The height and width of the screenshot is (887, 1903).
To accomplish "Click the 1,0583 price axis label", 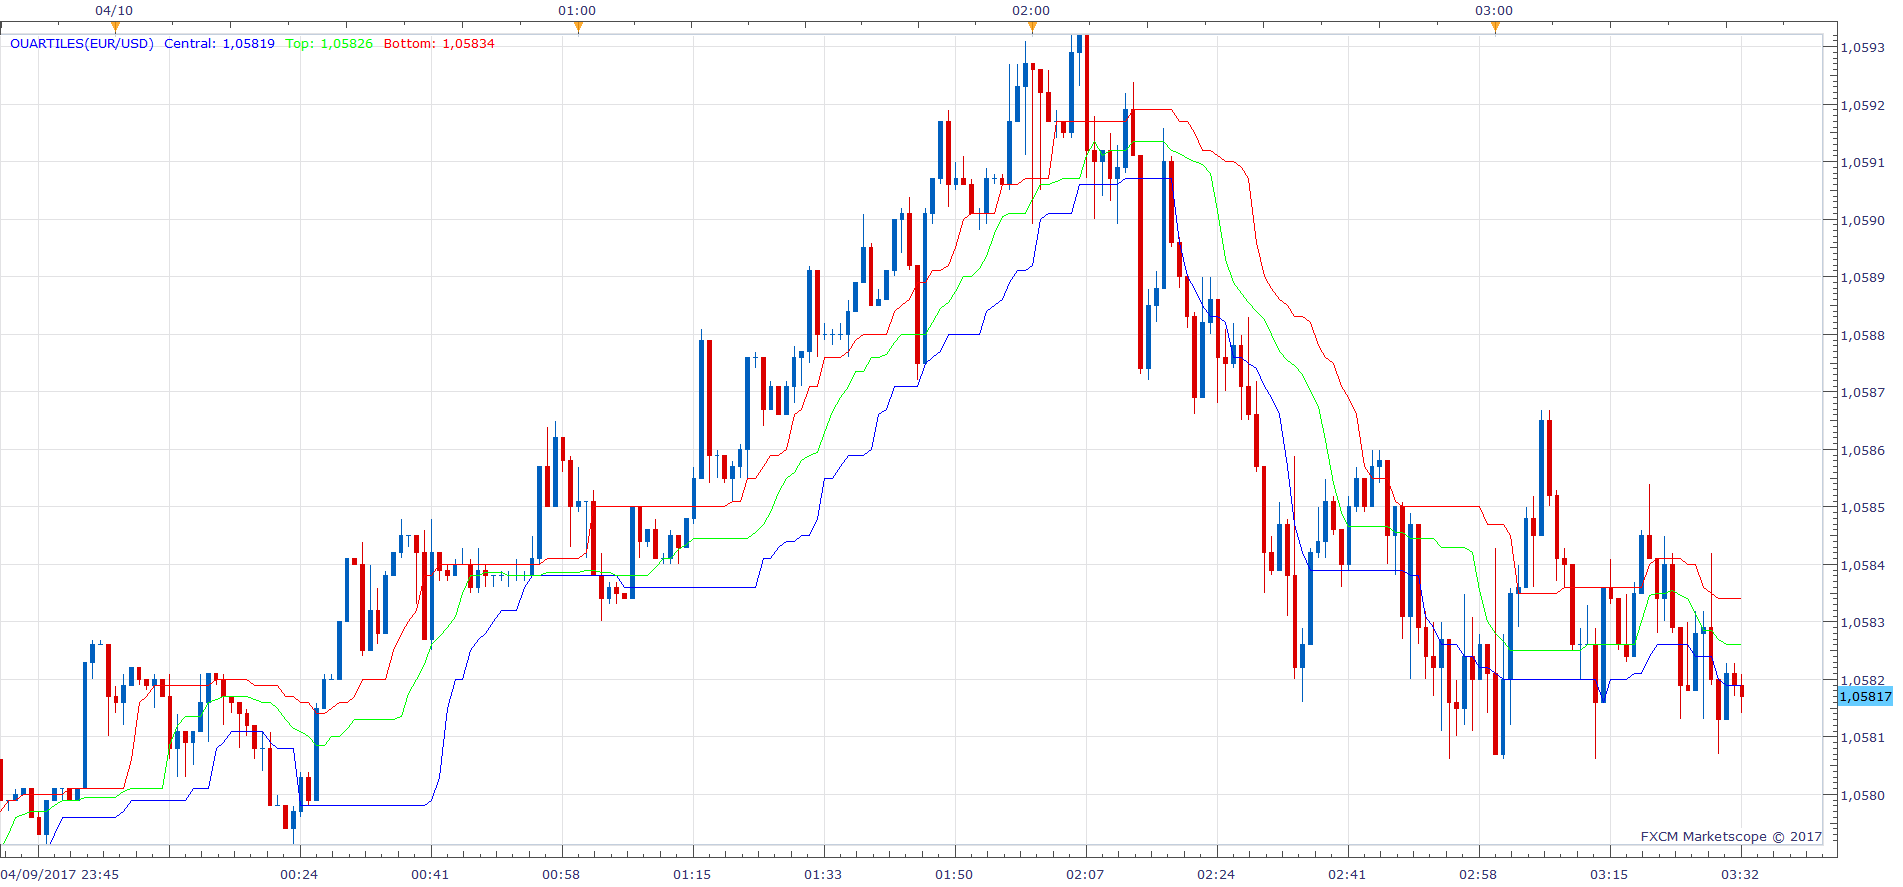I will tap(1863, 622).
